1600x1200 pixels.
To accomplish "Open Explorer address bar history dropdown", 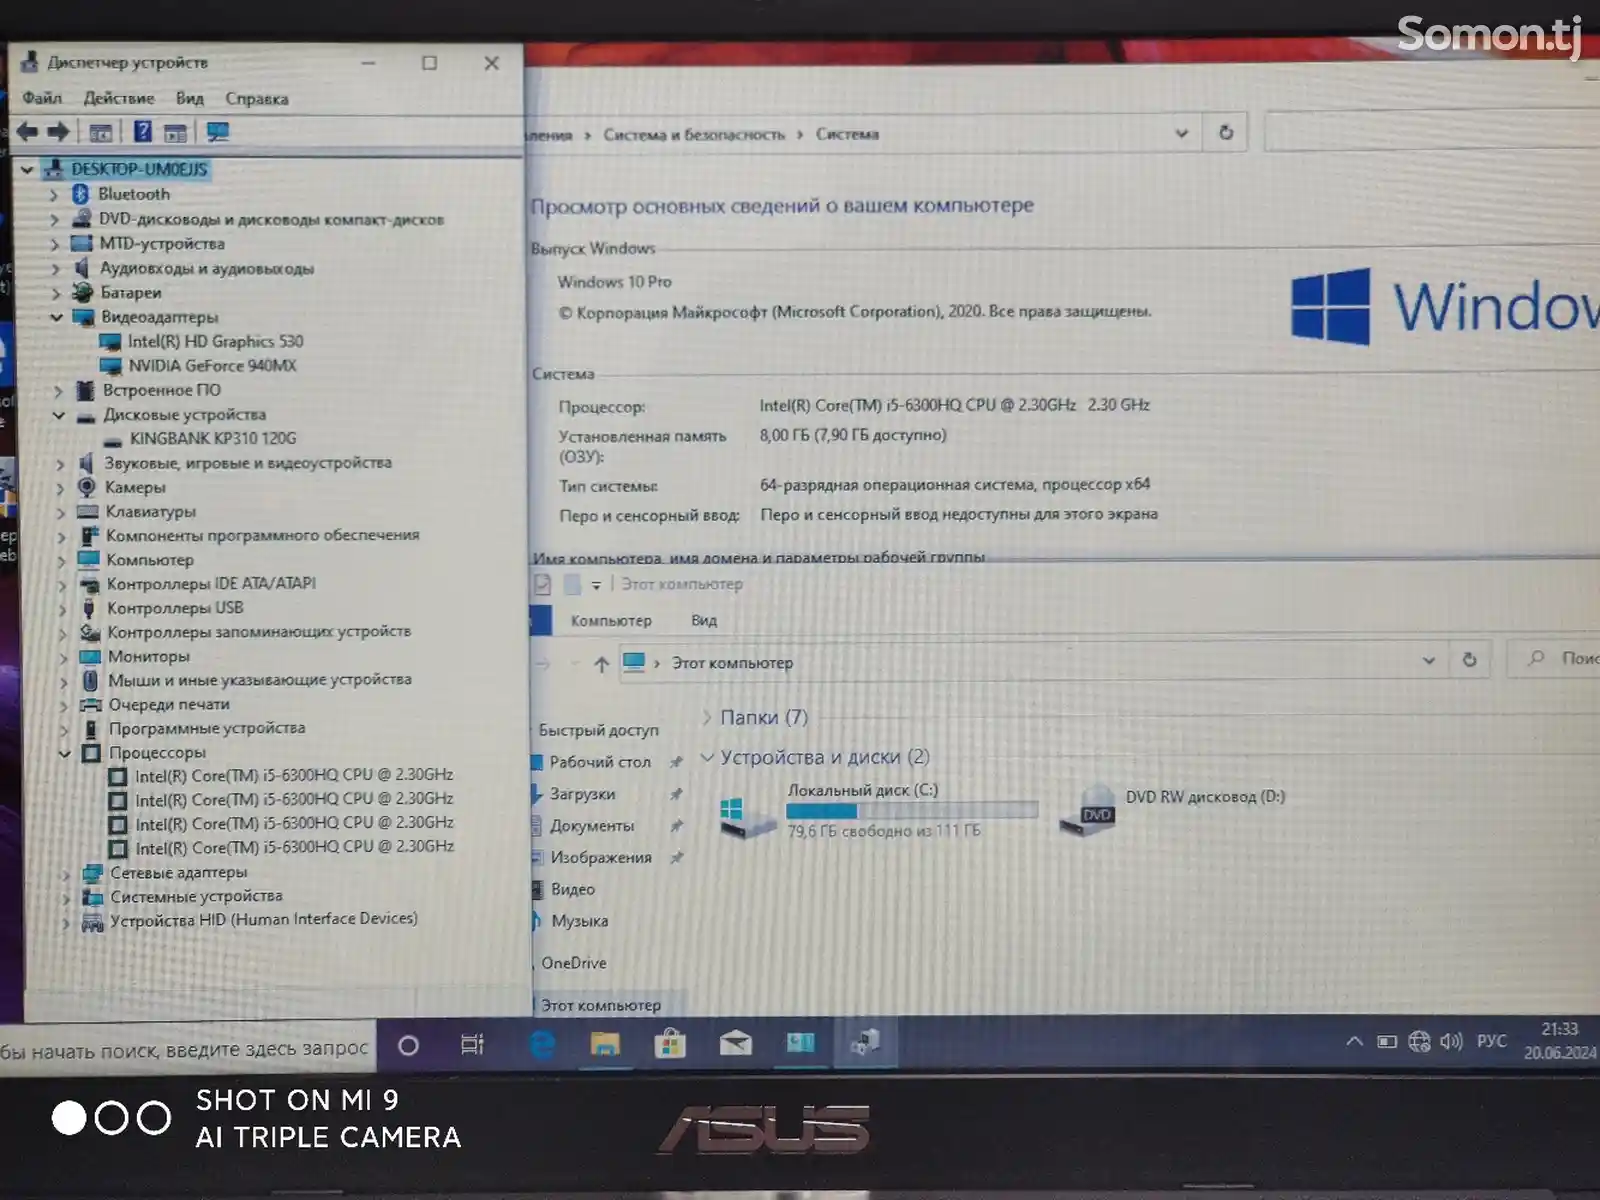I will point(1428,660).
